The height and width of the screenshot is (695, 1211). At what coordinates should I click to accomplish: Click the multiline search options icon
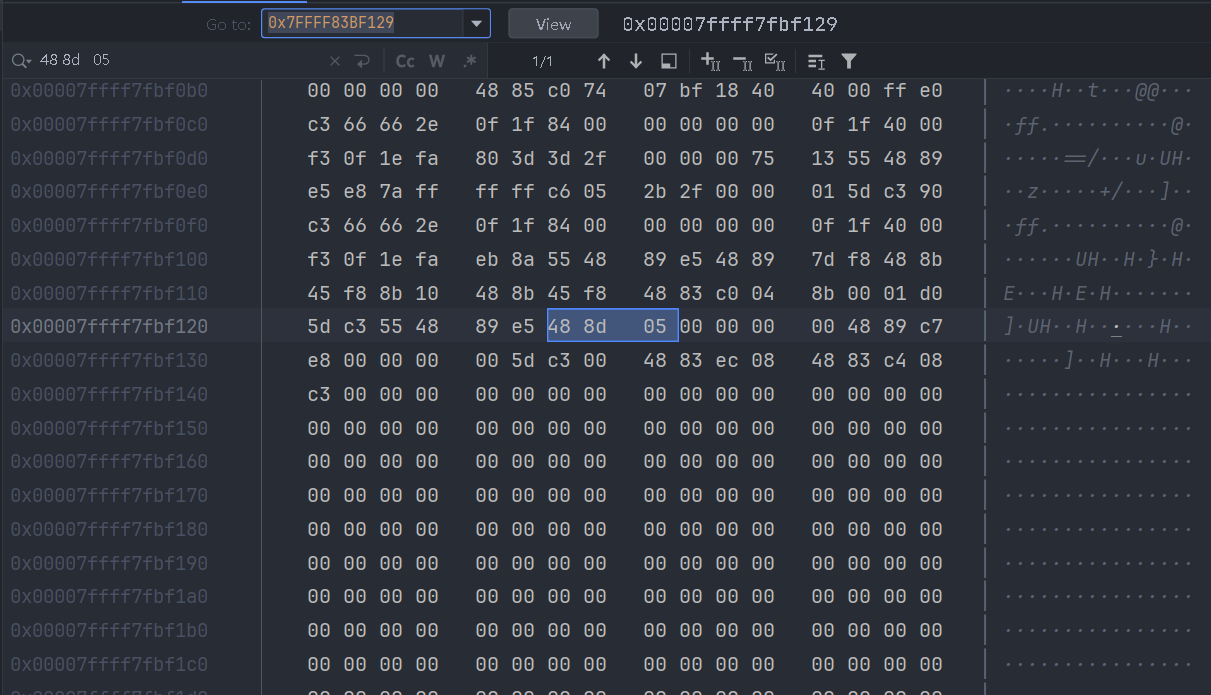pyautogui.click(x=816, y=61)
